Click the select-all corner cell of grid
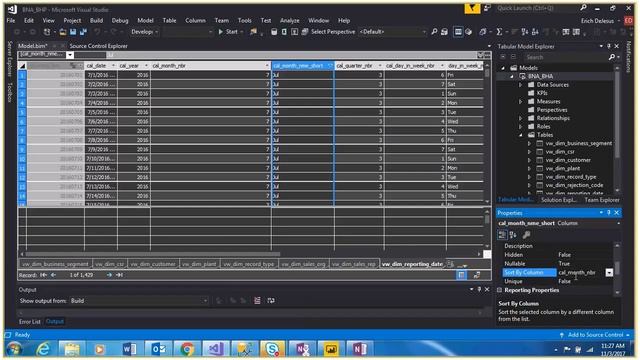The image size is (640, 360). tap(22, 66)
